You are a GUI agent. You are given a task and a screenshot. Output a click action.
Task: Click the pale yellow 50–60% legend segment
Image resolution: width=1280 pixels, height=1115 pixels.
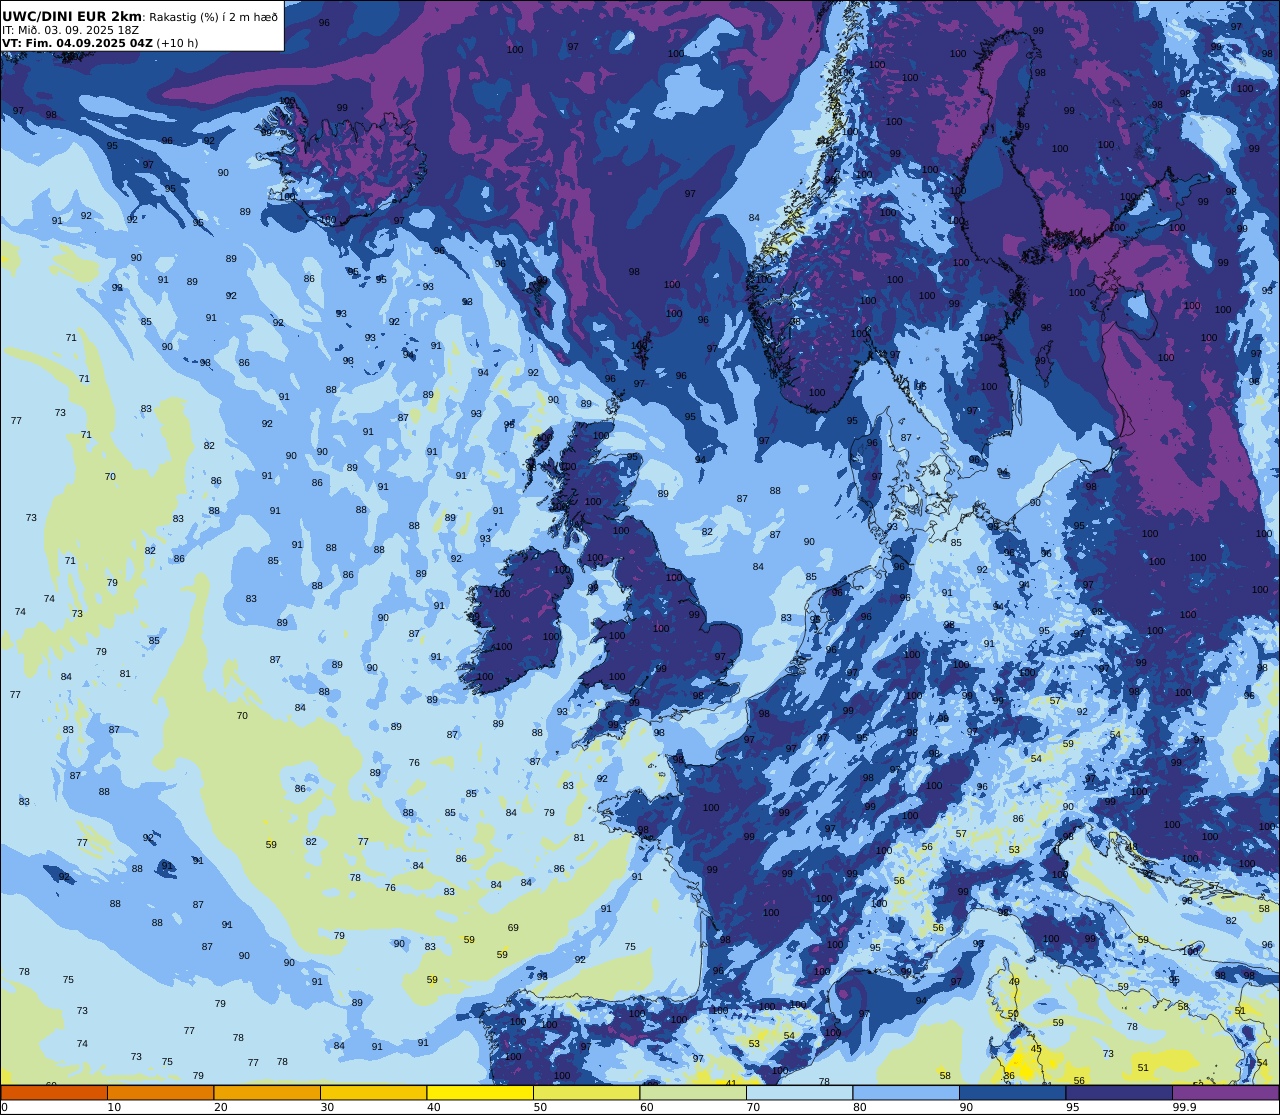586,1092
